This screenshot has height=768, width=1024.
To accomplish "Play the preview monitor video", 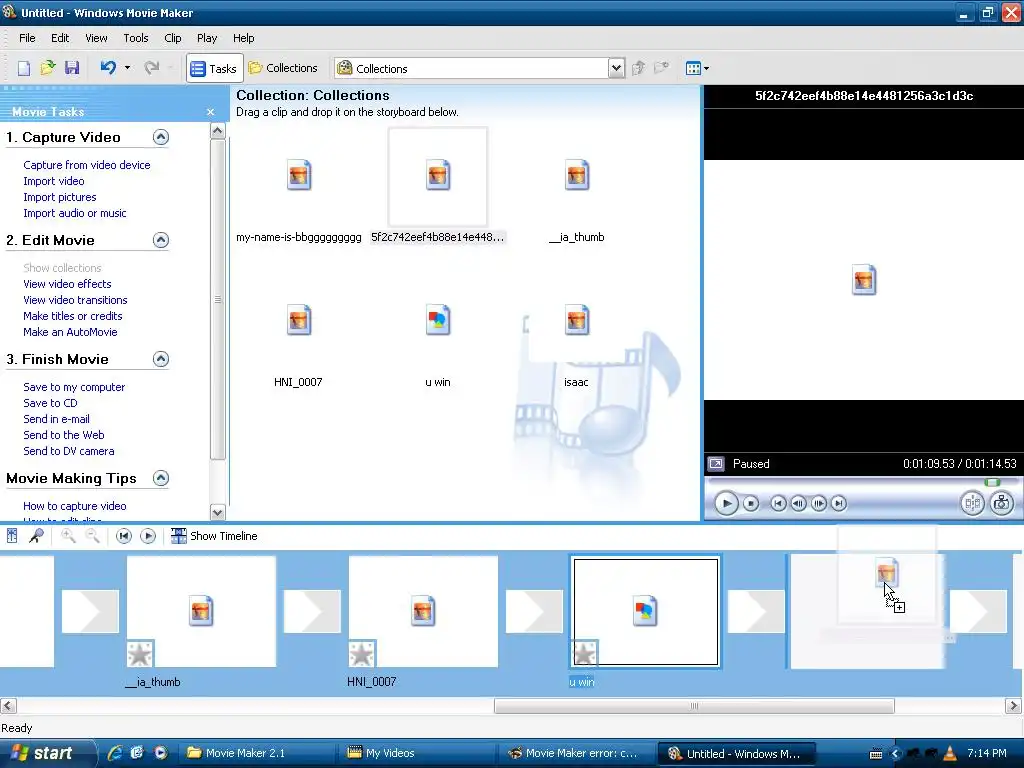I will pyautogui.click(x=726, y=504).
